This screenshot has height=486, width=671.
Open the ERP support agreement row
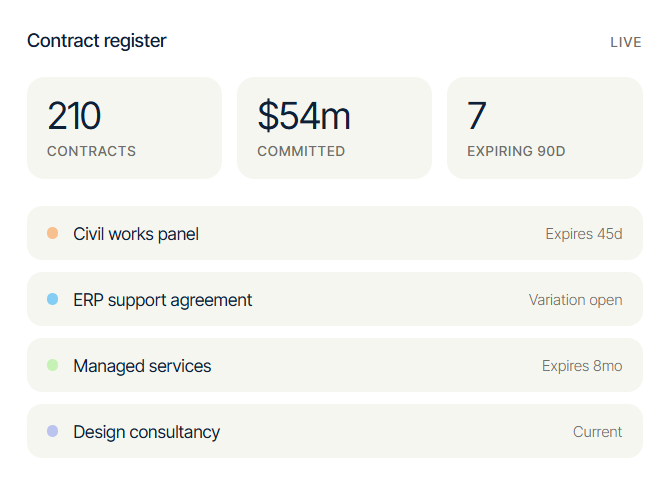pyautogui.click(x=335, y=299)
